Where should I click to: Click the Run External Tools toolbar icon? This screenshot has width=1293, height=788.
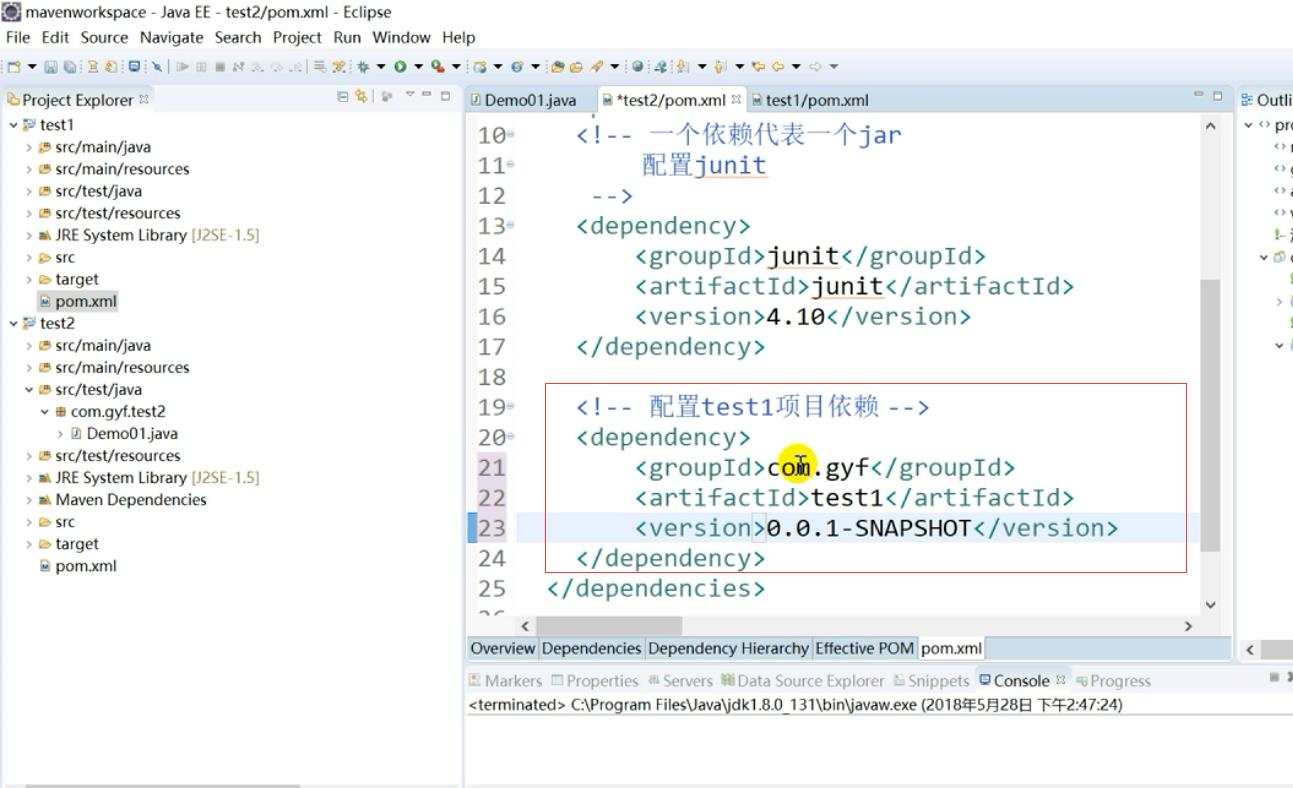tap(437, 67)
